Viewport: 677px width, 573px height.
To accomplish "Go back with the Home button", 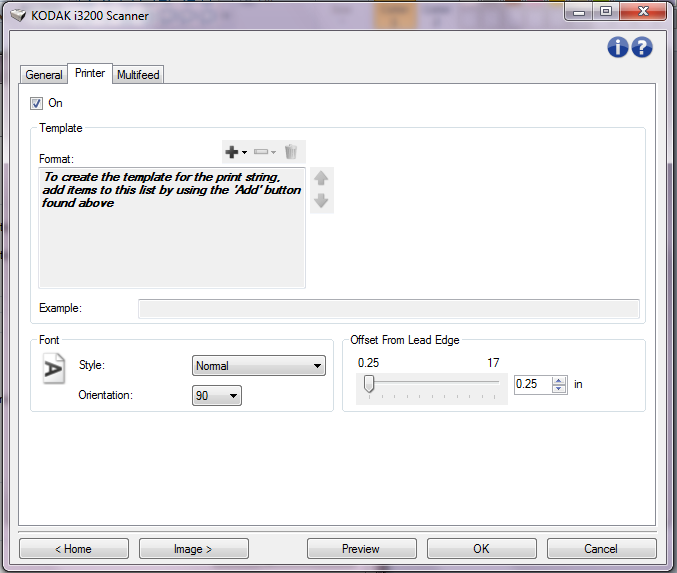I will point(74,549).
